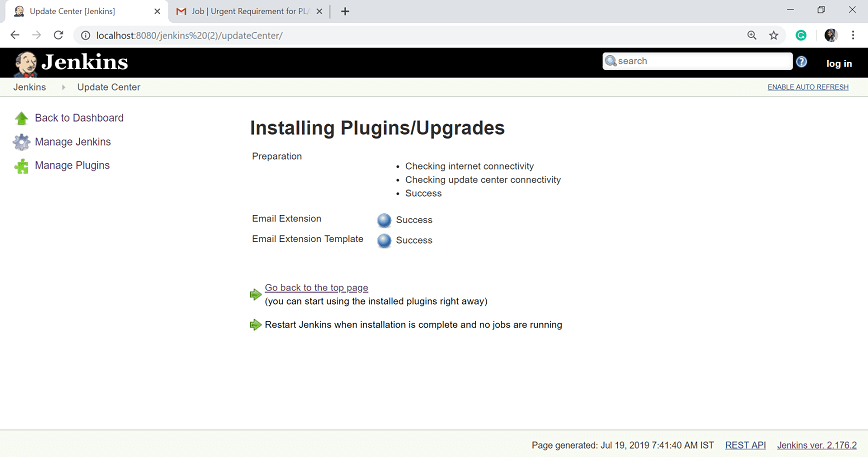Click the blue status ball for Email Extension Template
Screen dimensions: 868x457
(384, 241)
